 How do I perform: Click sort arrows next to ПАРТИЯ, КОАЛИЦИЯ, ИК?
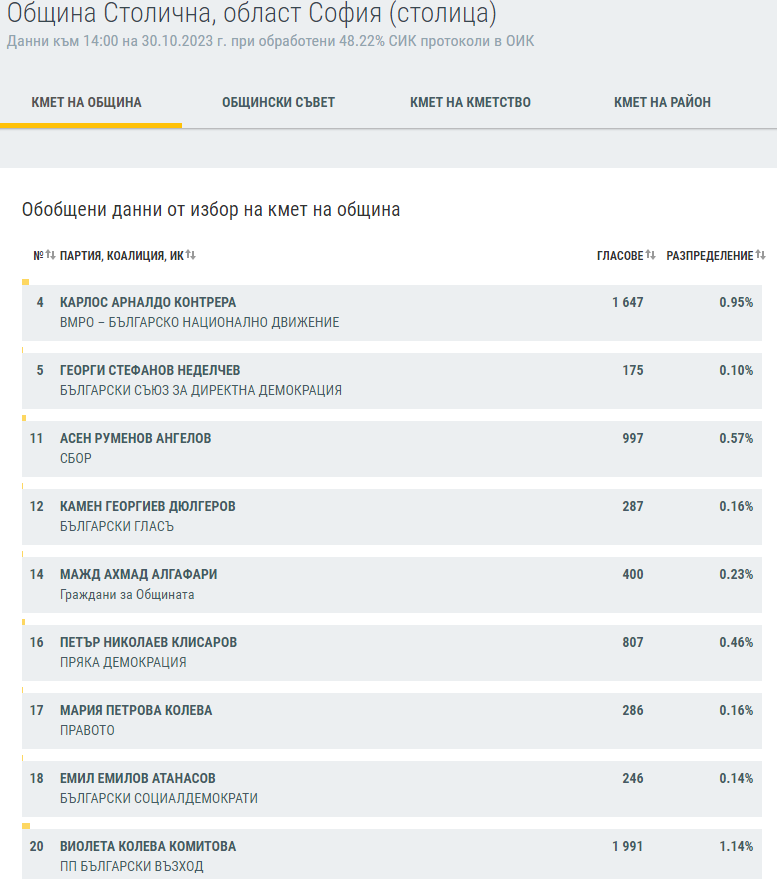pos(190,255)
